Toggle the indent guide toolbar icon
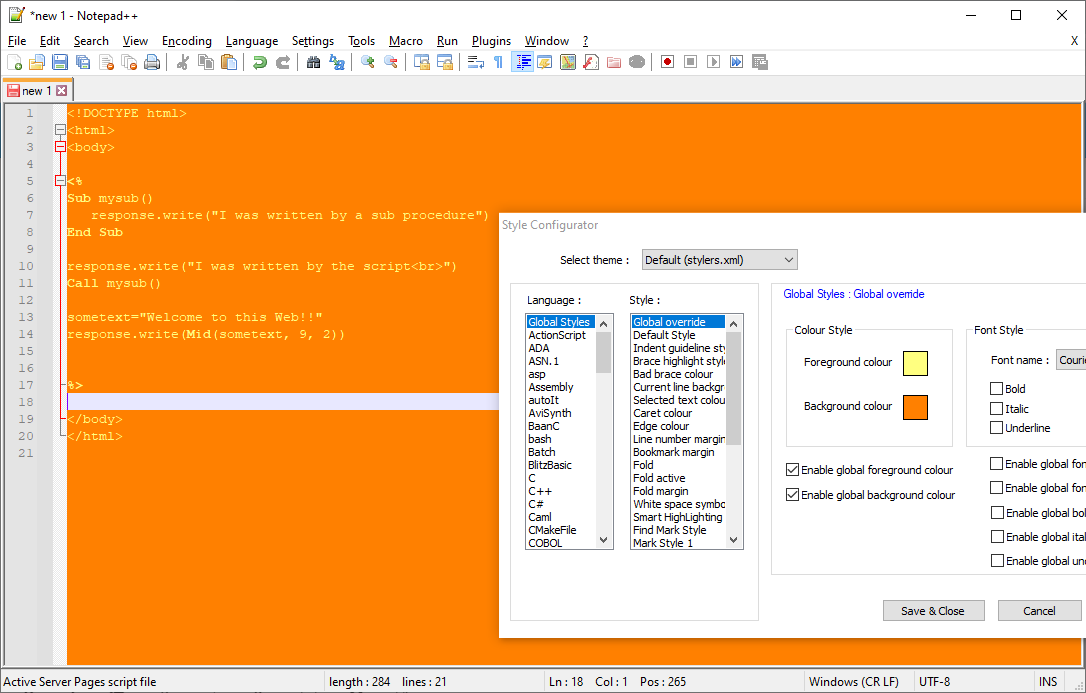Image resolution: width=1086 pixels, height=693 pixels. (x=522, y=62)
